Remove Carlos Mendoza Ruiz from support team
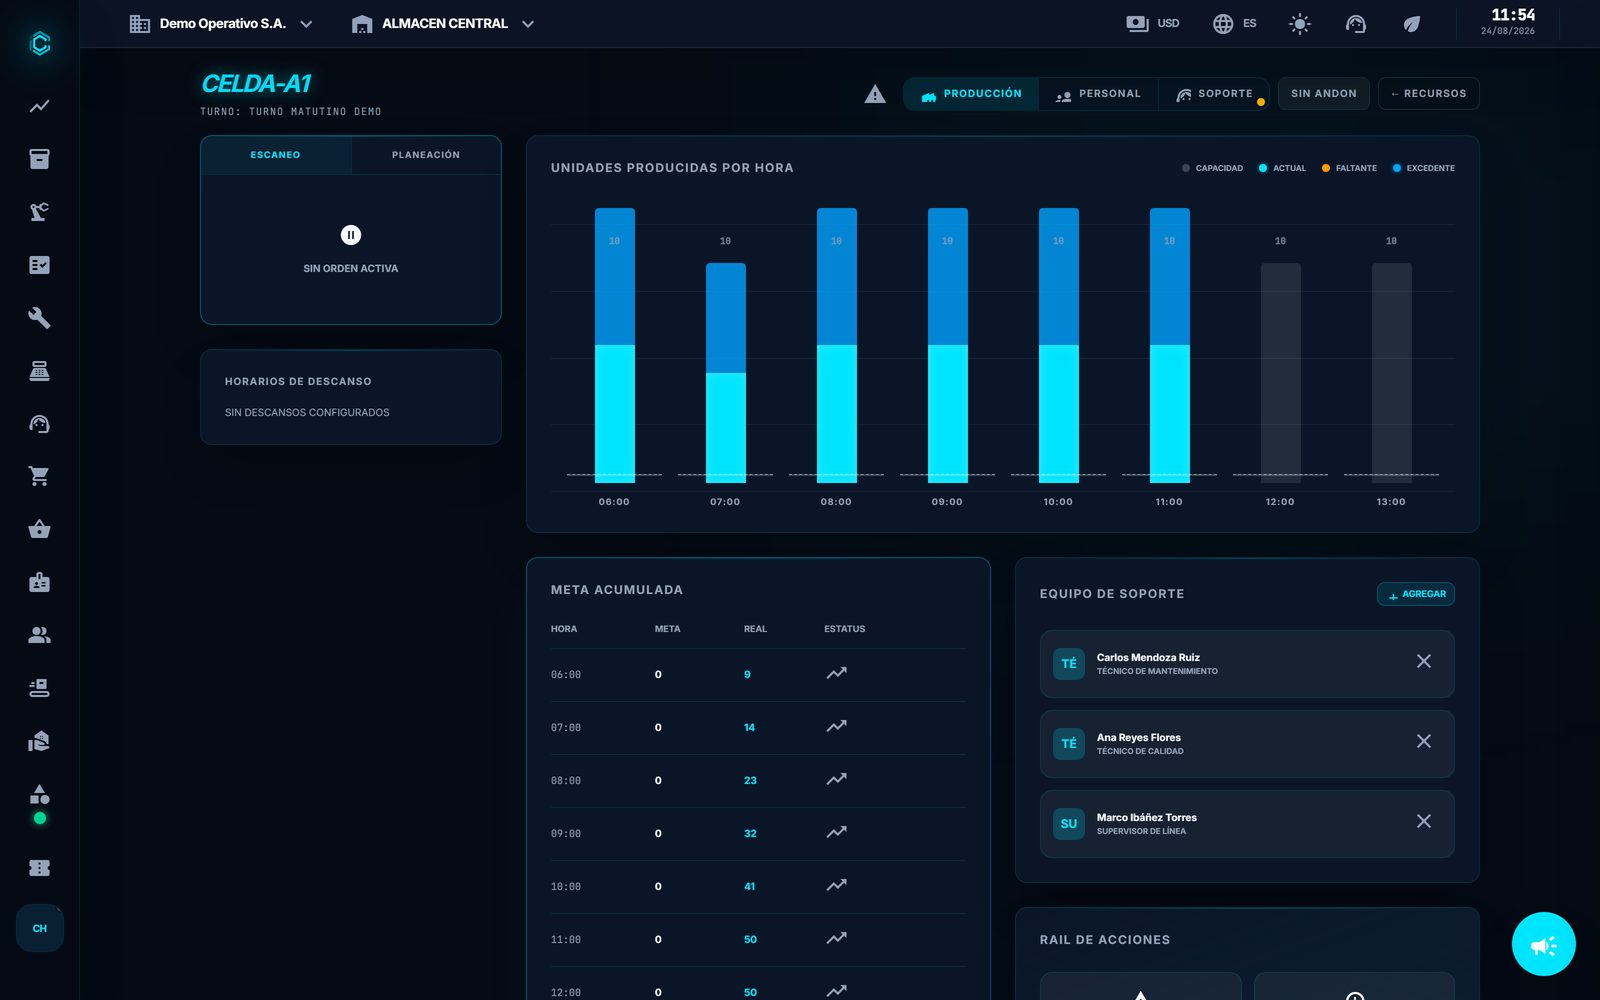The image size is (1600, 1000). point(1424,661)
